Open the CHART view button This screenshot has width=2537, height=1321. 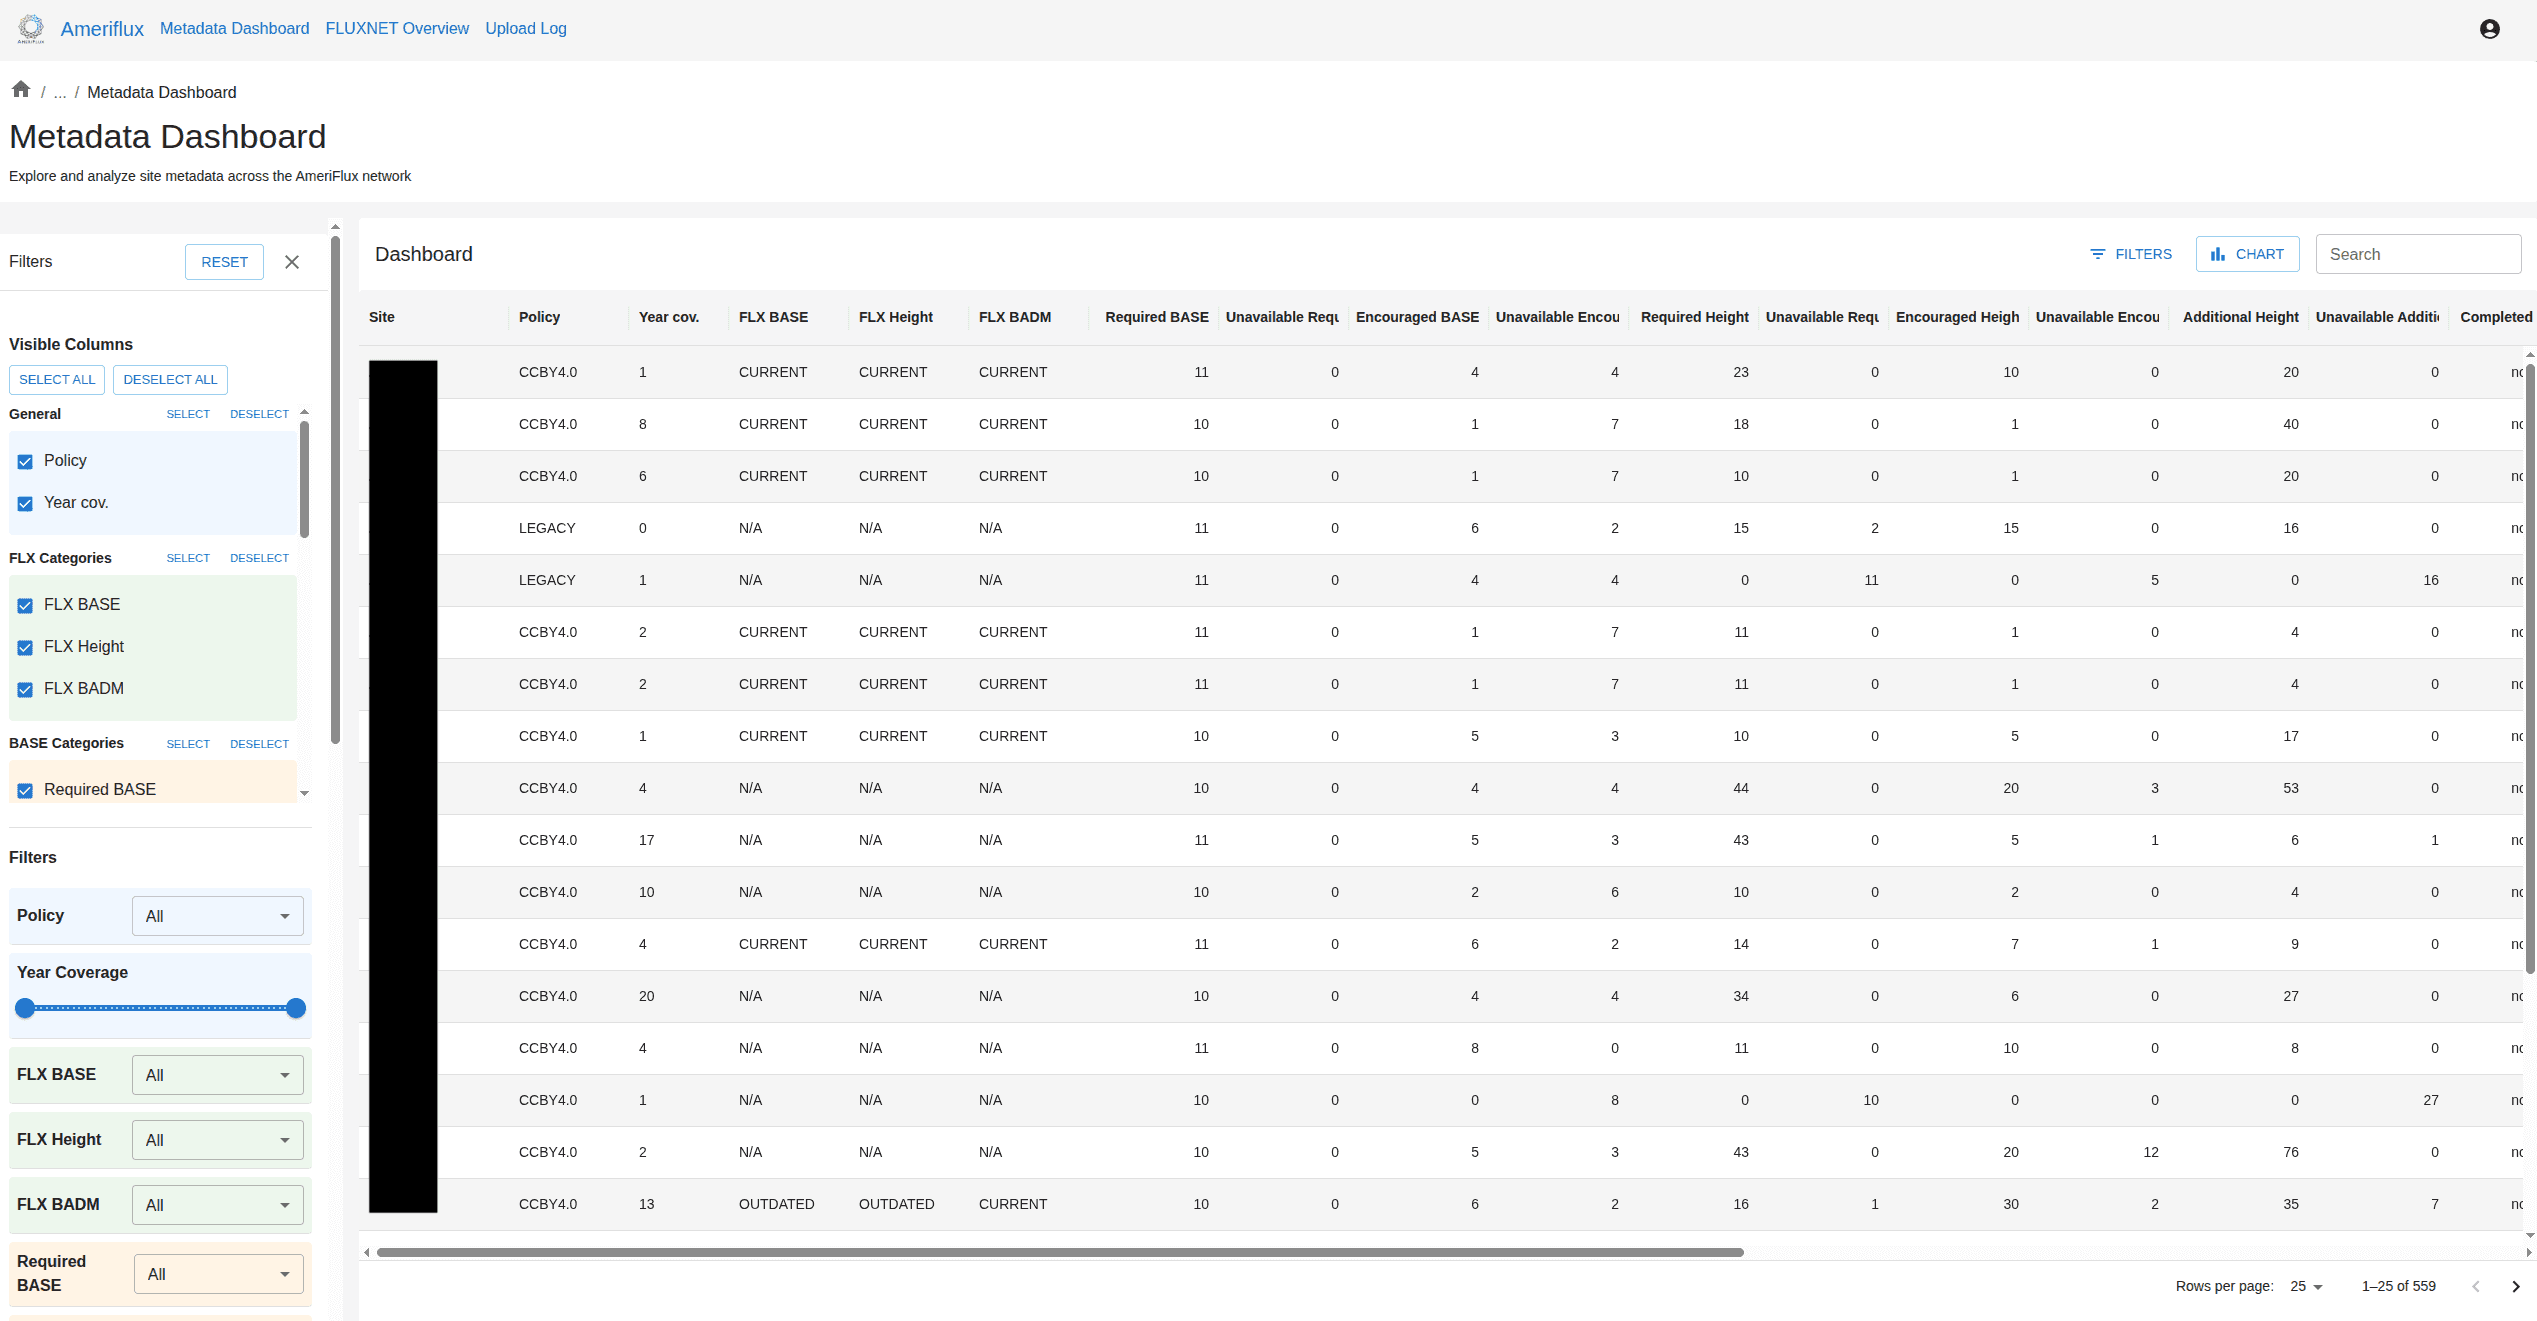(x=2247, y=254)
